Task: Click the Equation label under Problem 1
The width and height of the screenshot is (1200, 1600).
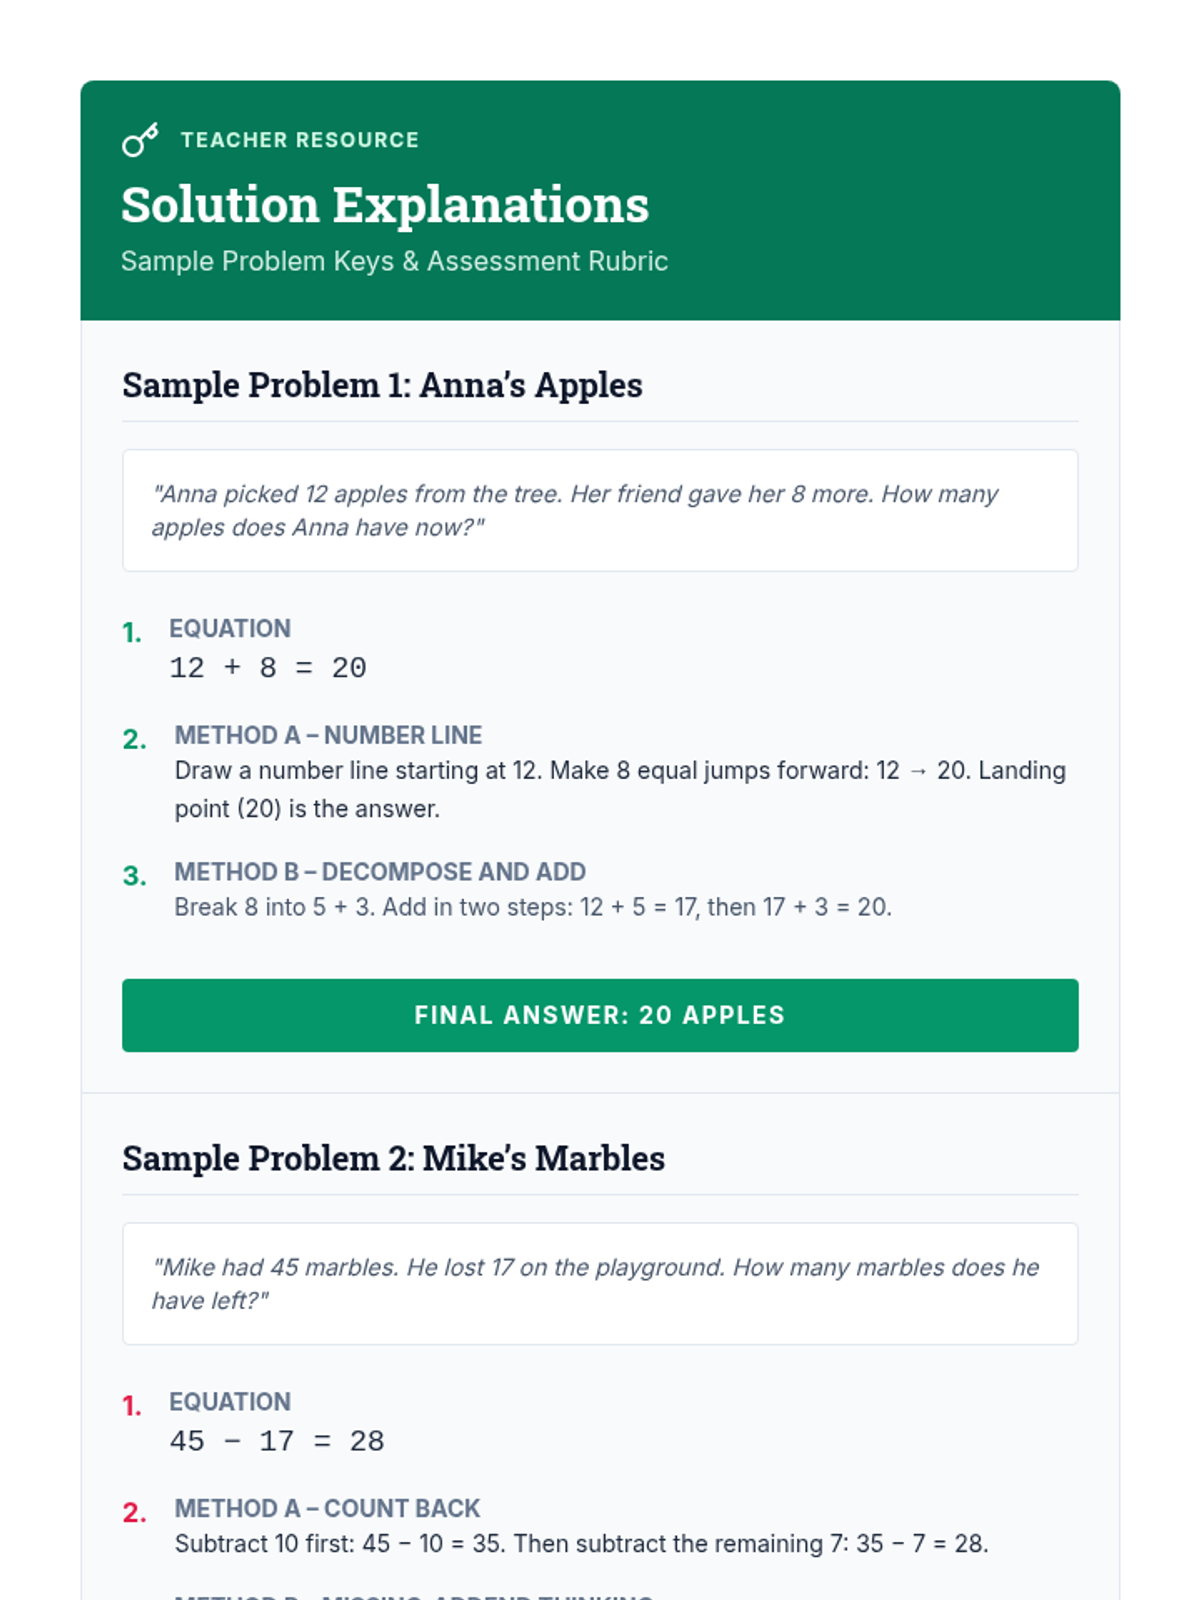Action: tap(230, 628)
